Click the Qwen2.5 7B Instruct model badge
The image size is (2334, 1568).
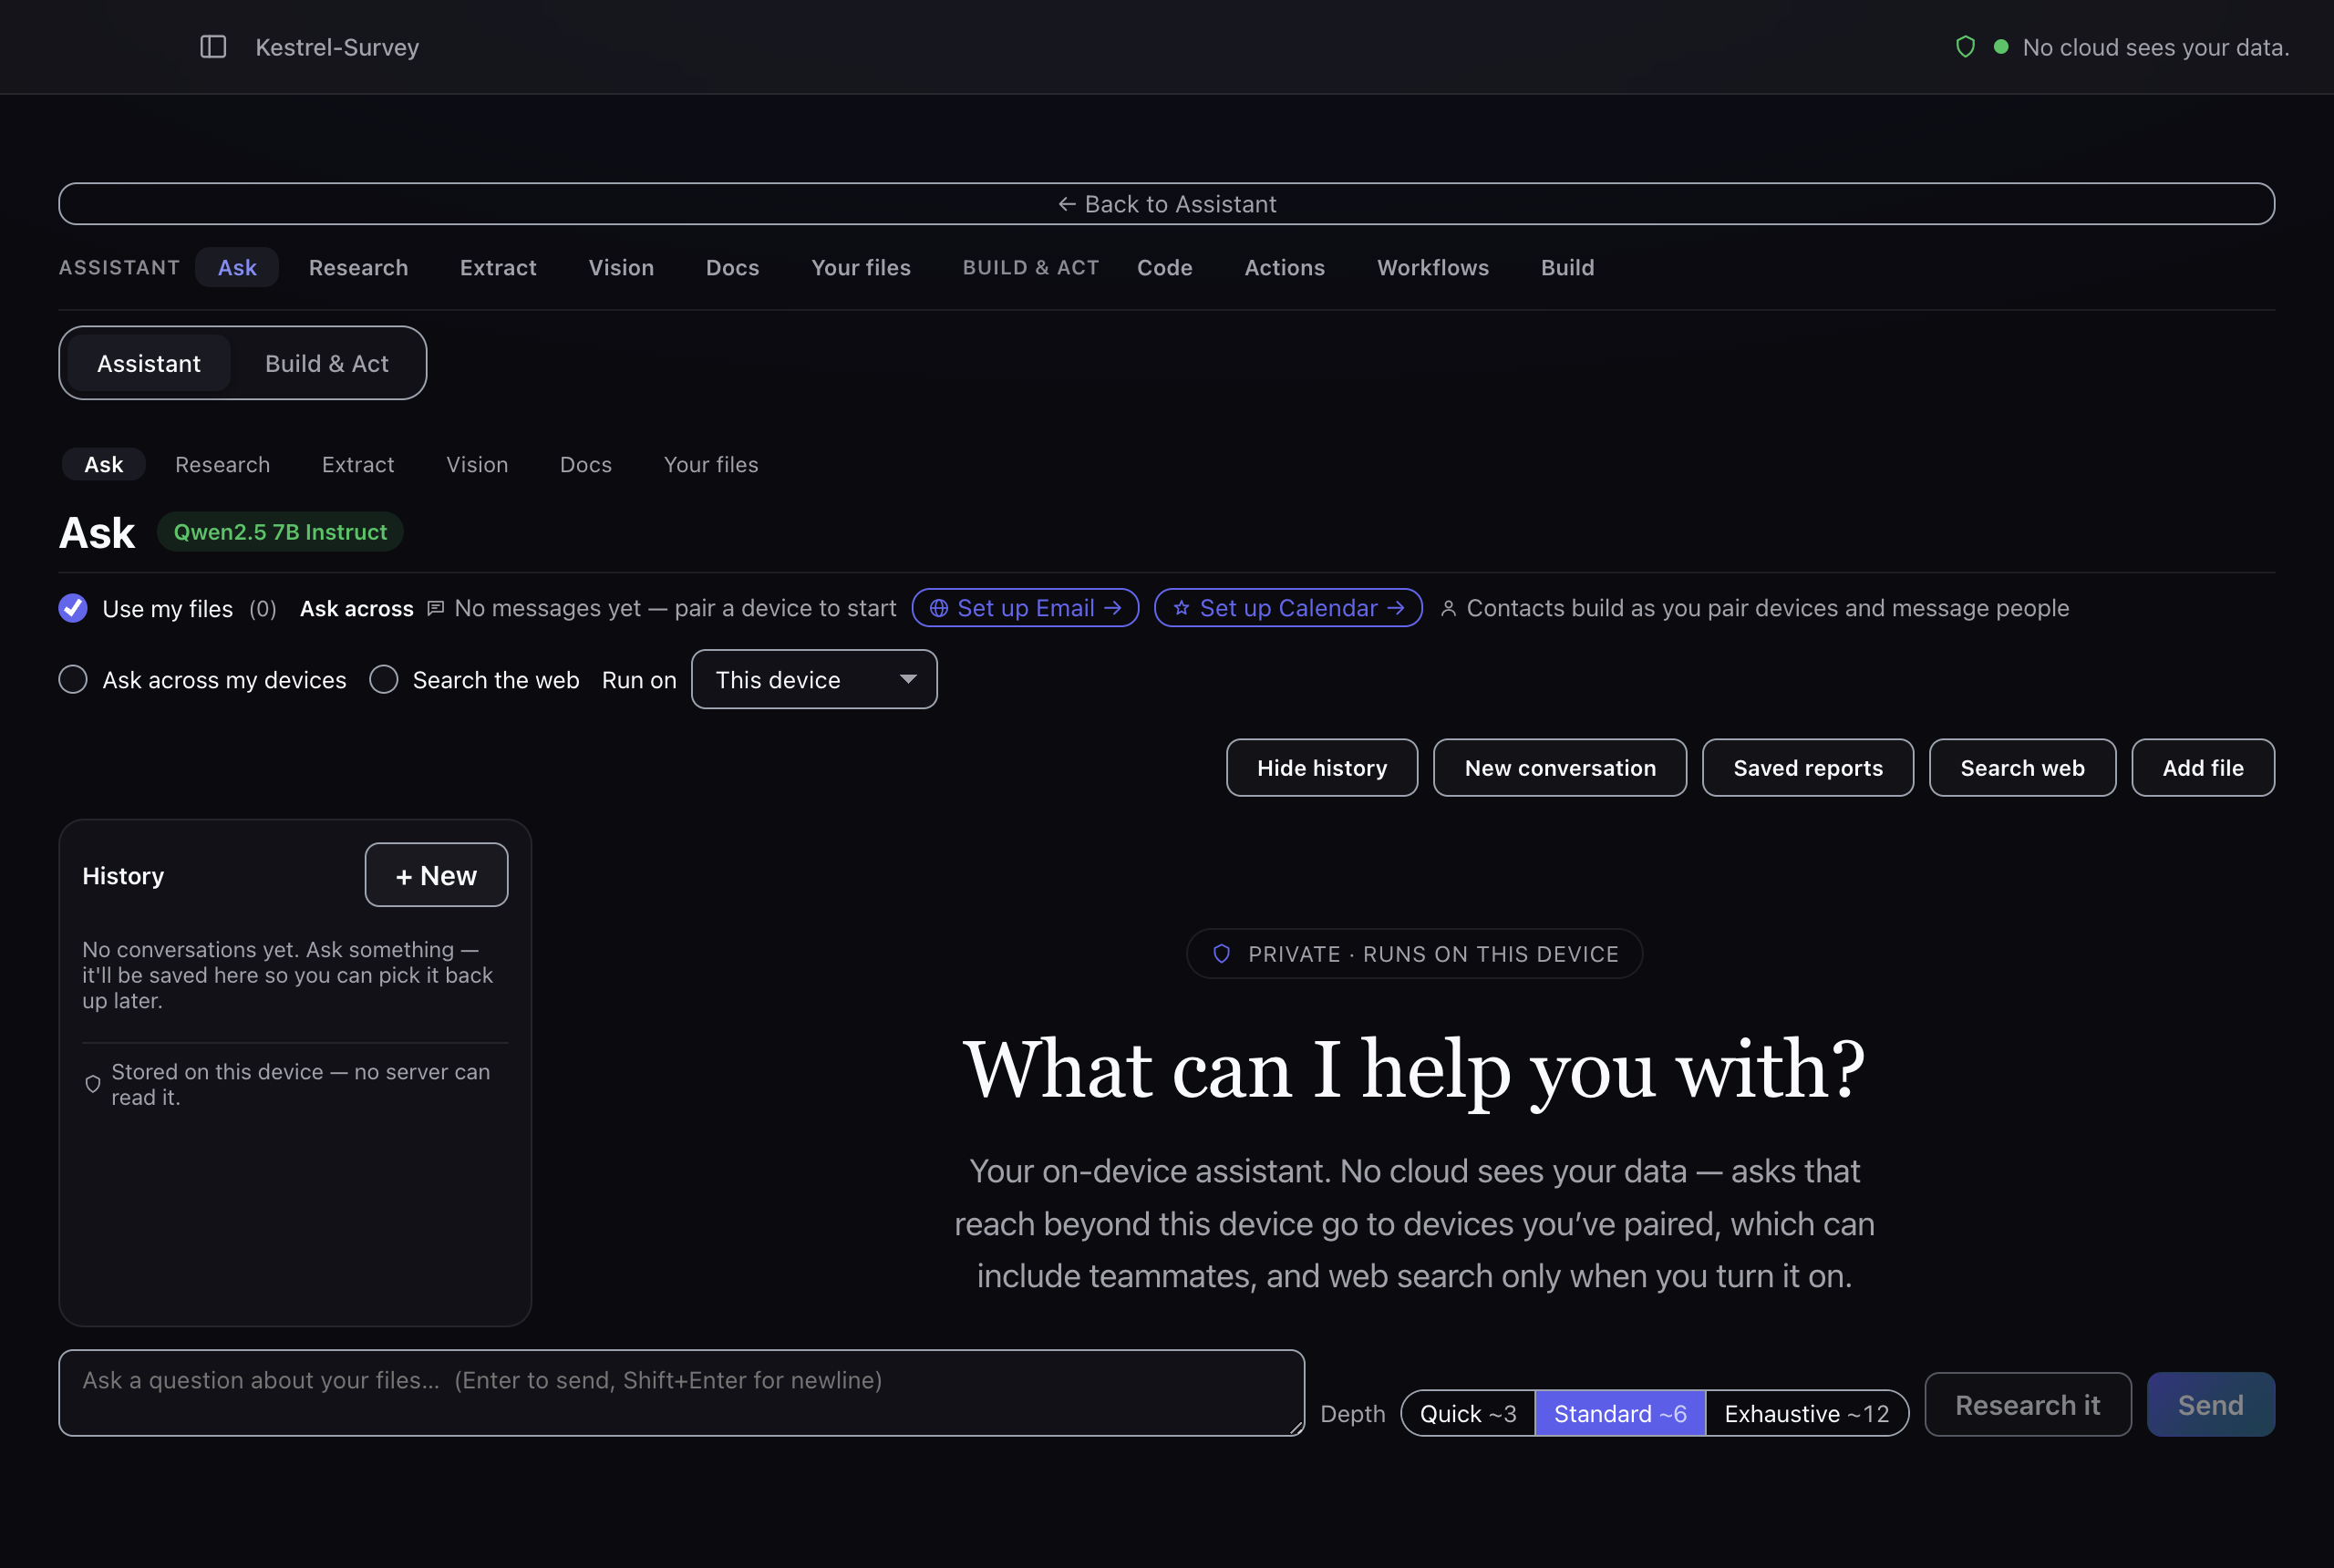280,532
